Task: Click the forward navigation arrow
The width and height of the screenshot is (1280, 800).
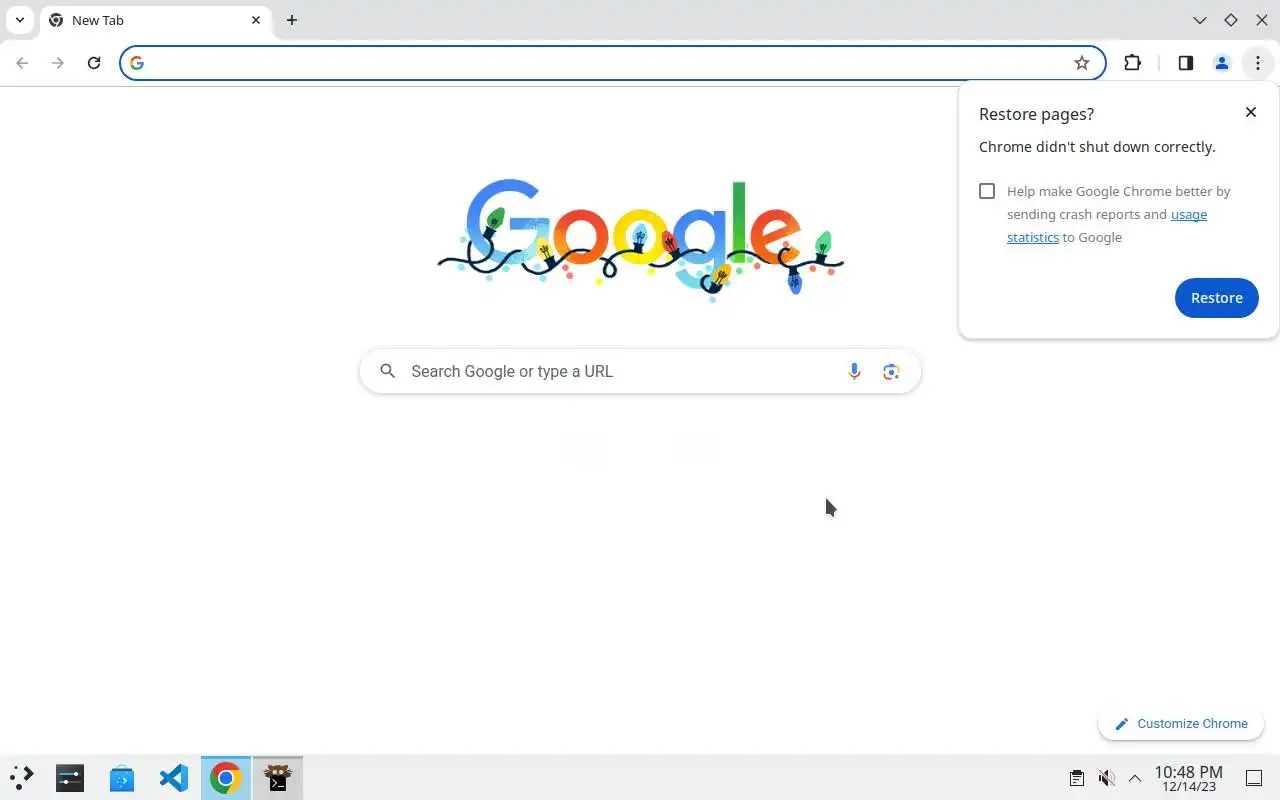Action: pyautogui.click(x=58, y=63)
